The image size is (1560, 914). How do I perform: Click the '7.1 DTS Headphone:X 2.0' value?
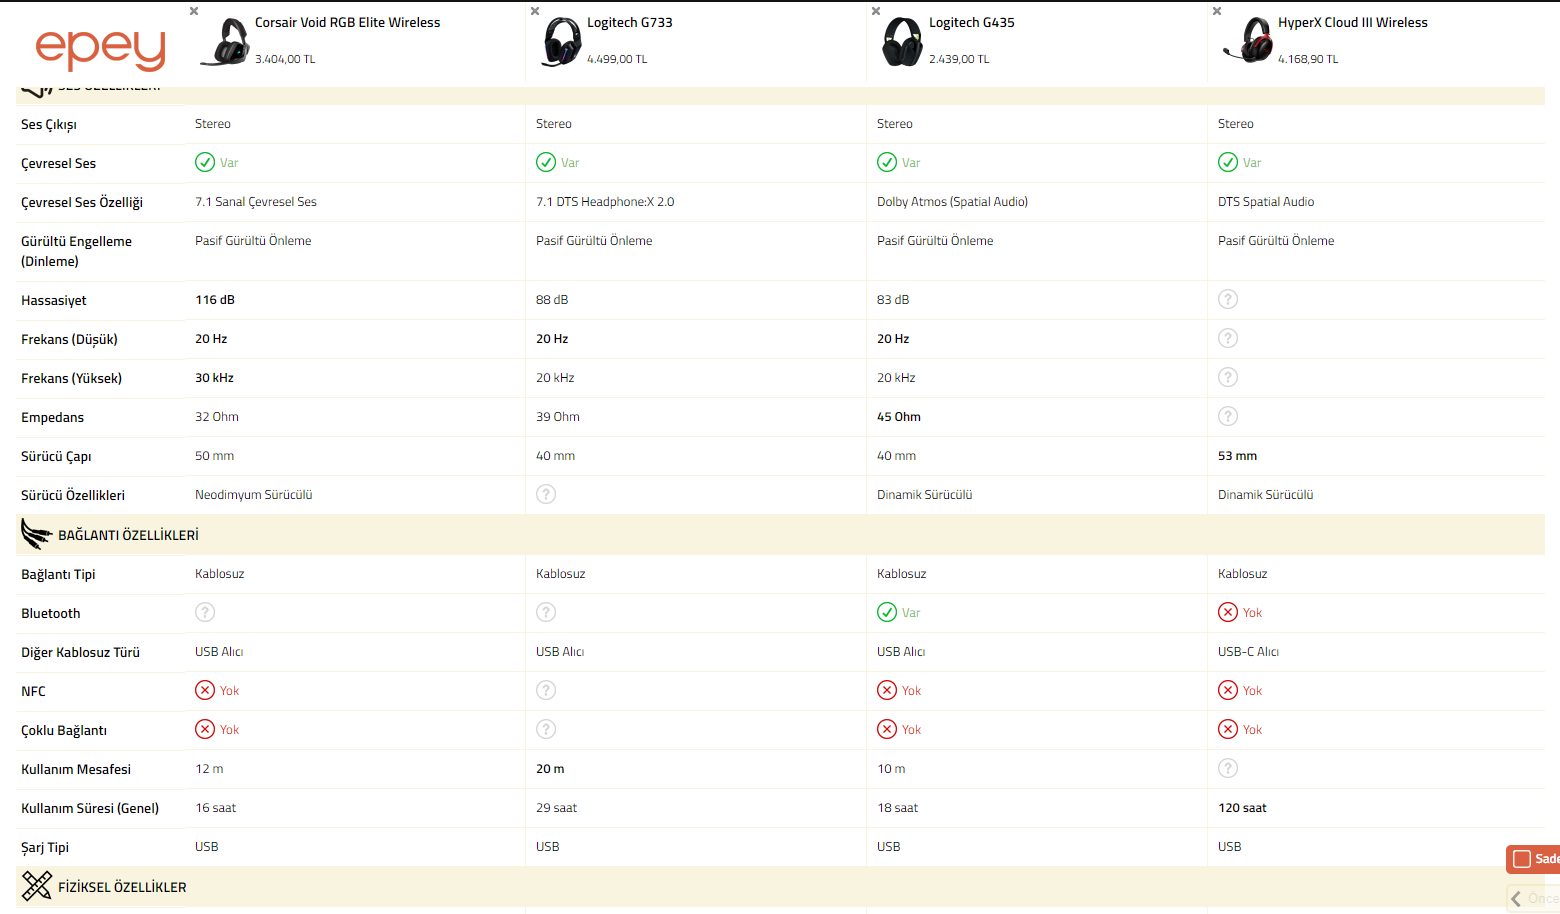pos(605,202)
